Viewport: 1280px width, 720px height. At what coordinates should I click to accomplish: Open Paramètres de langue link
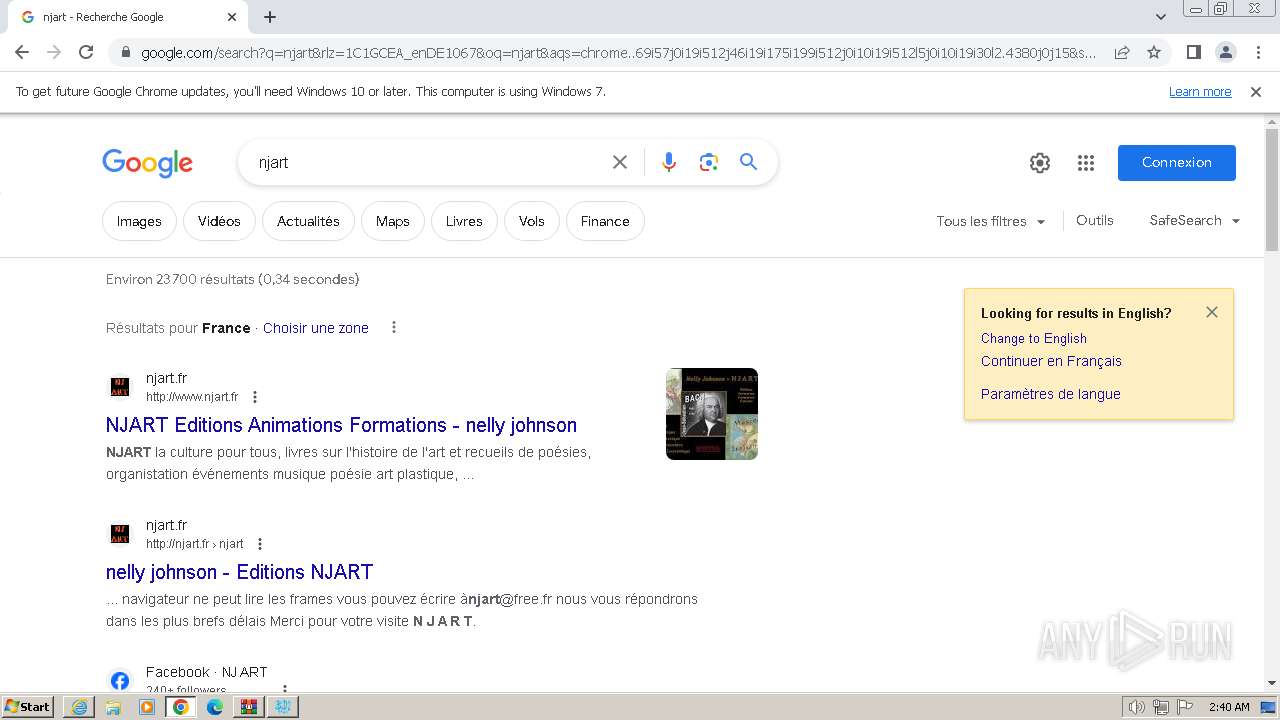click(1051, 394)
